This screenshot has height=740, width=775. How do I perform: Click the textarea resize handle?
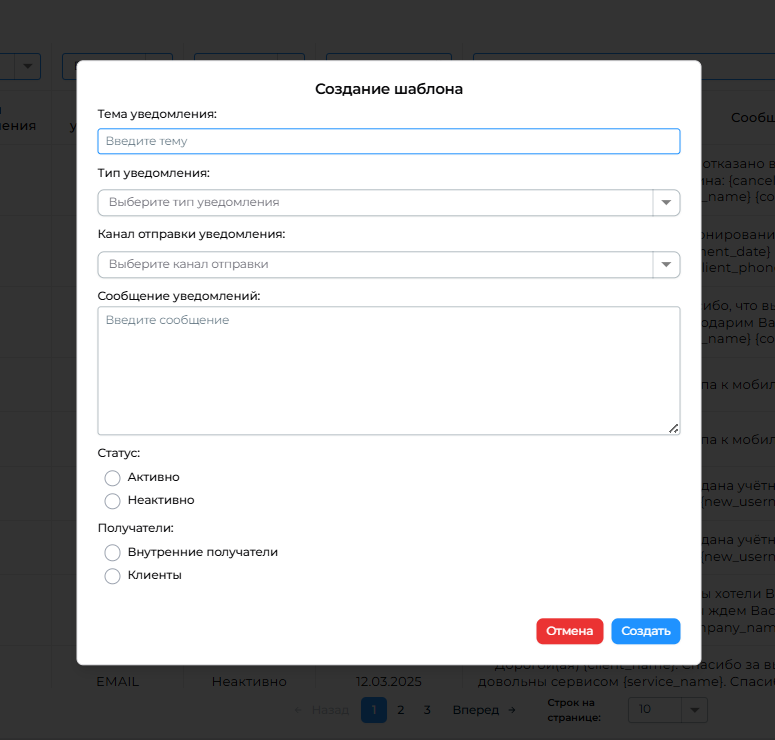[x=673, y=428]
